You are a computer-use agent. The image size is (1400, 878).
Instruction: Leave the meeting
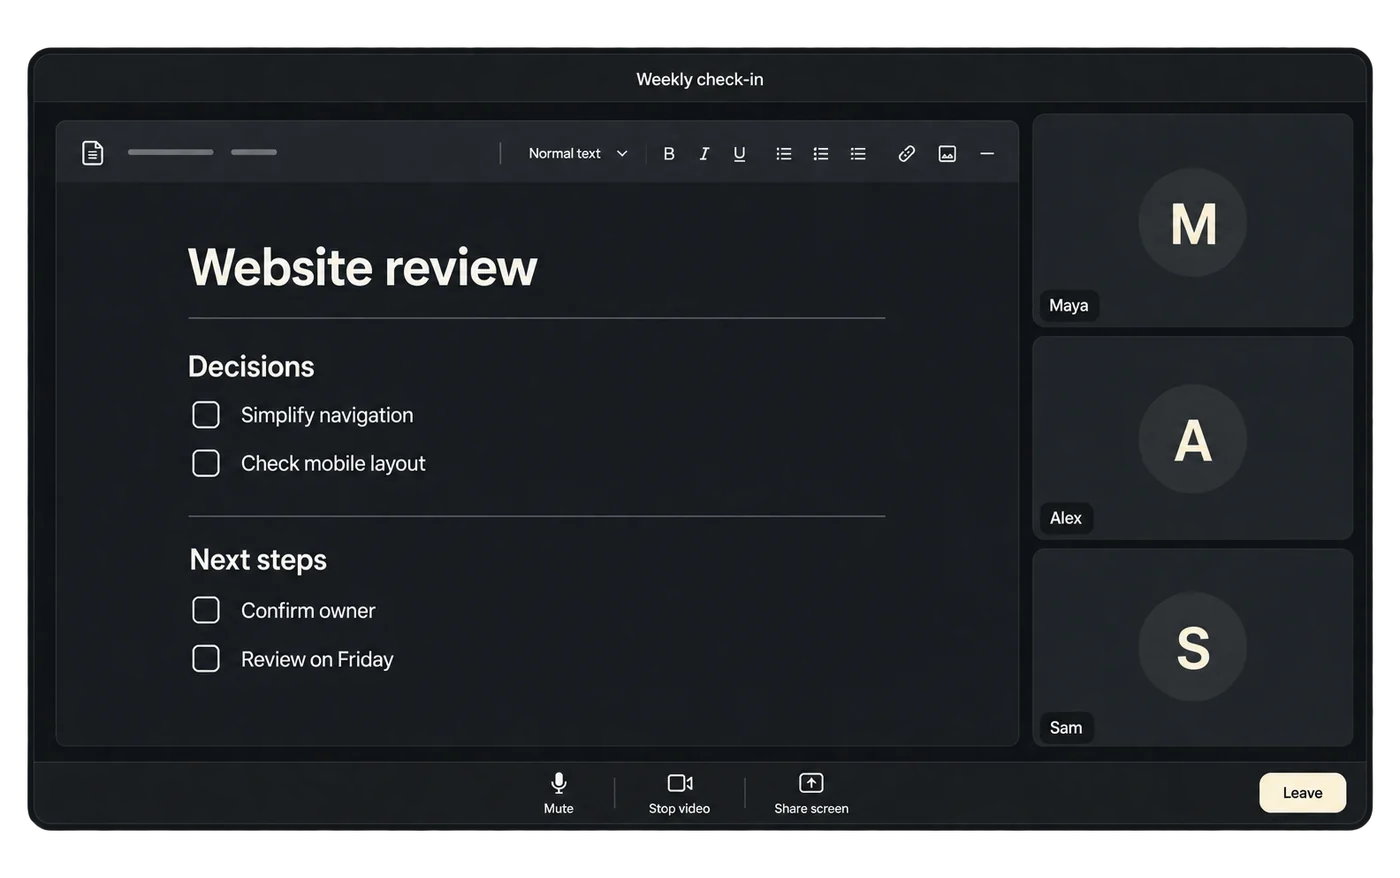pyautogui.click(x=1302, y=793)
